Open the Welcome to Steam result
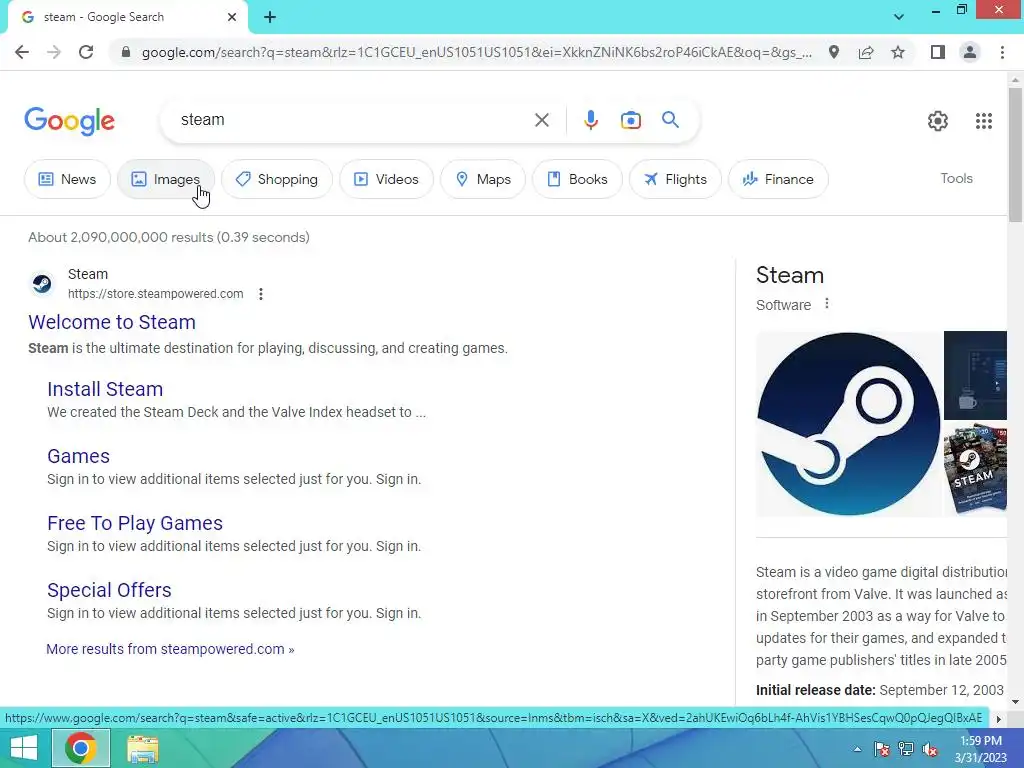Screen dimensions: 1024x768 point(112,322)
